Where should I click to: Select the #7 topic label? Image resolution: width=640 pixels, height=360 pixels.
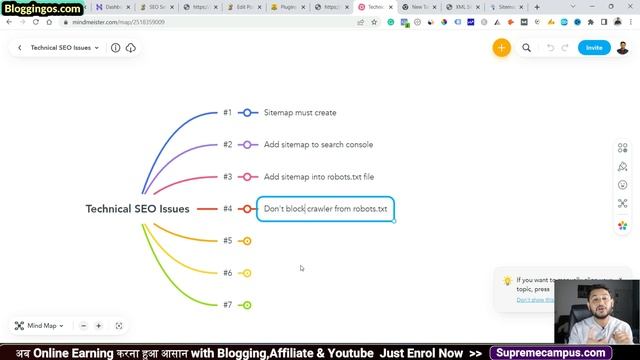click(227, 305)
